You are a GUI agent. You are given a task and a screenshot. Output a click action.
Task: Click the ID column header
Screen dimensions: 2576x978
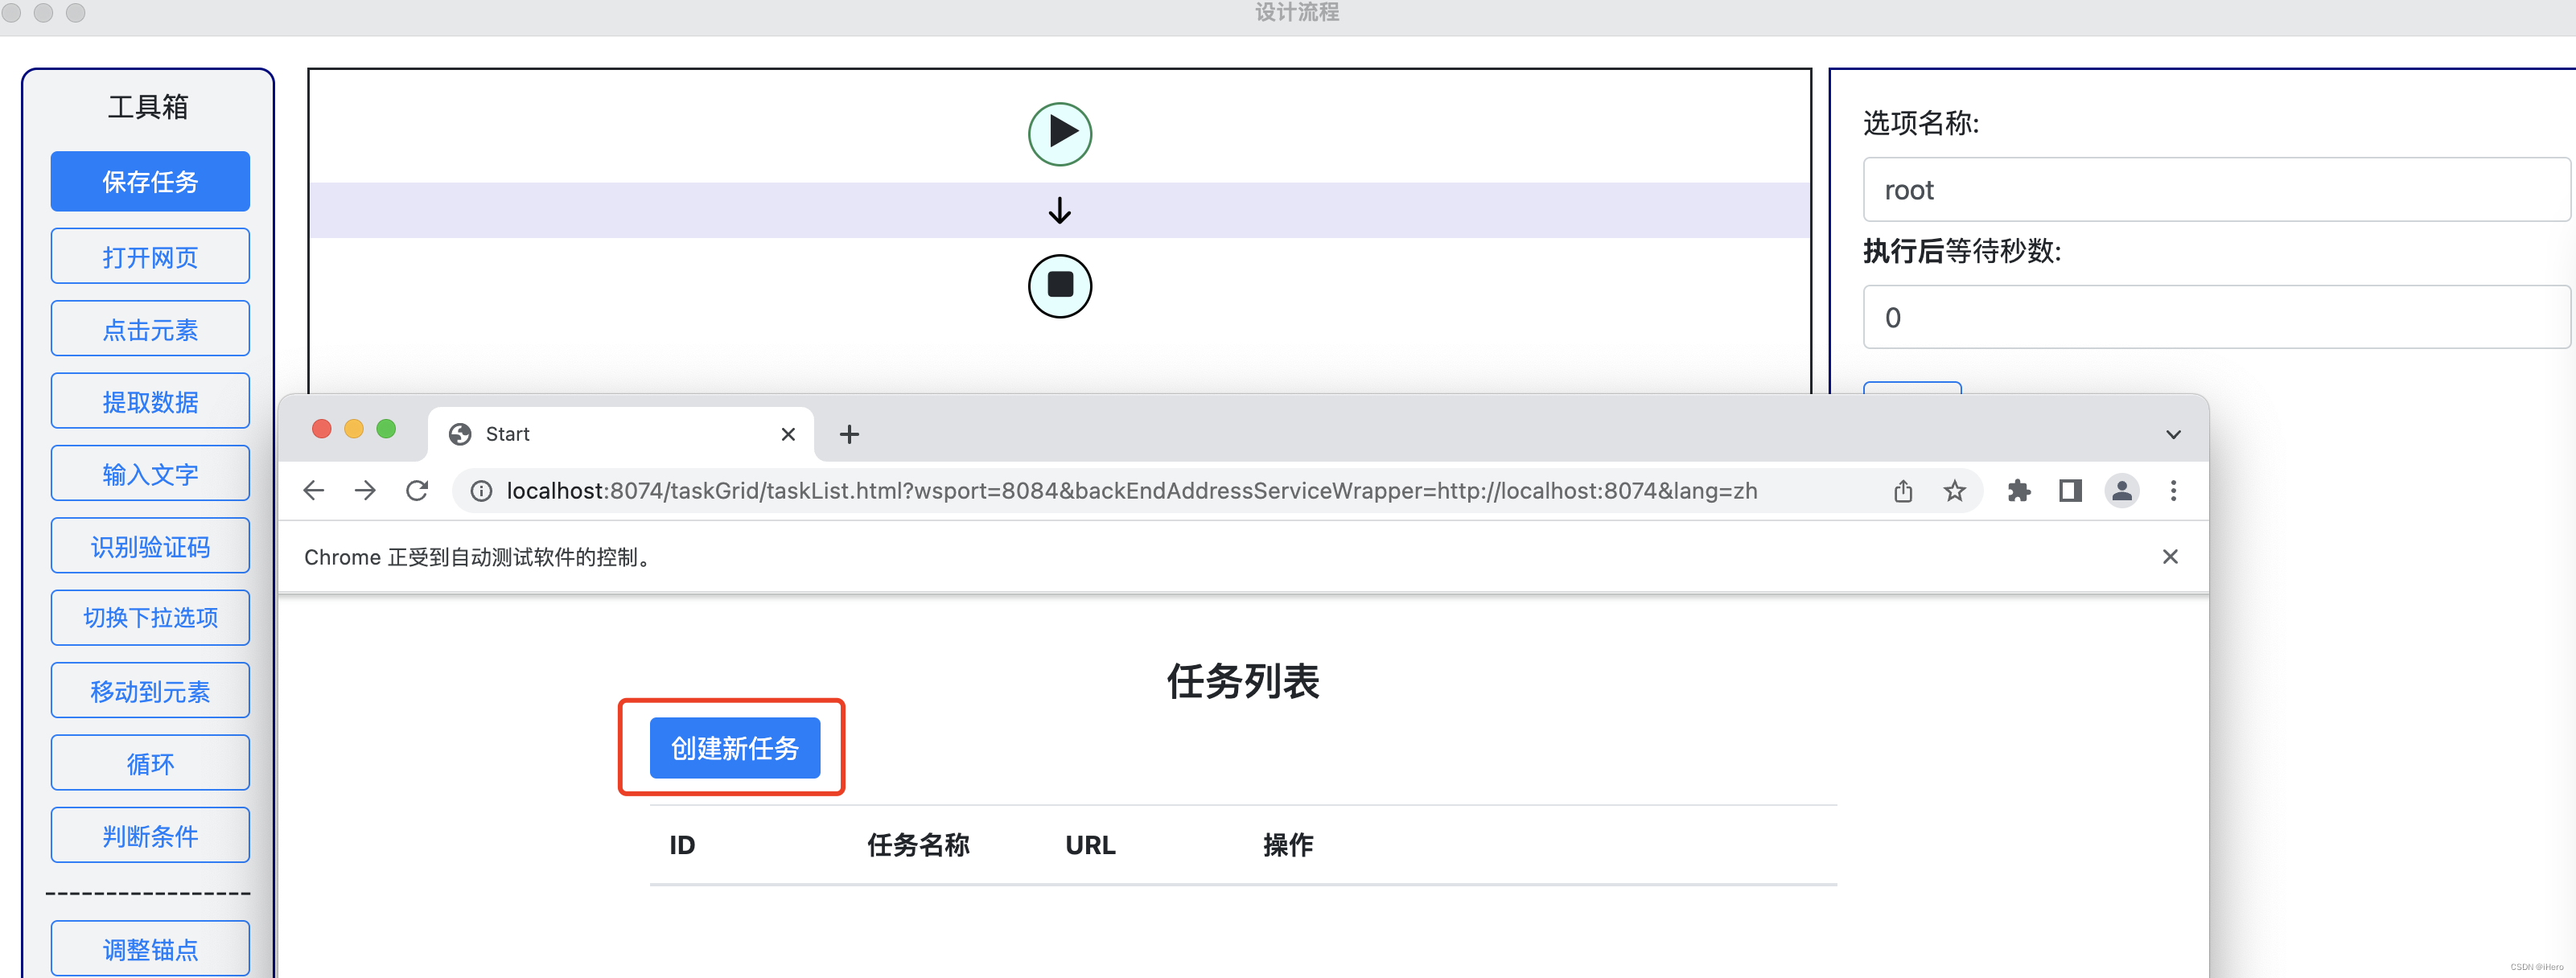tap(682, 846)
